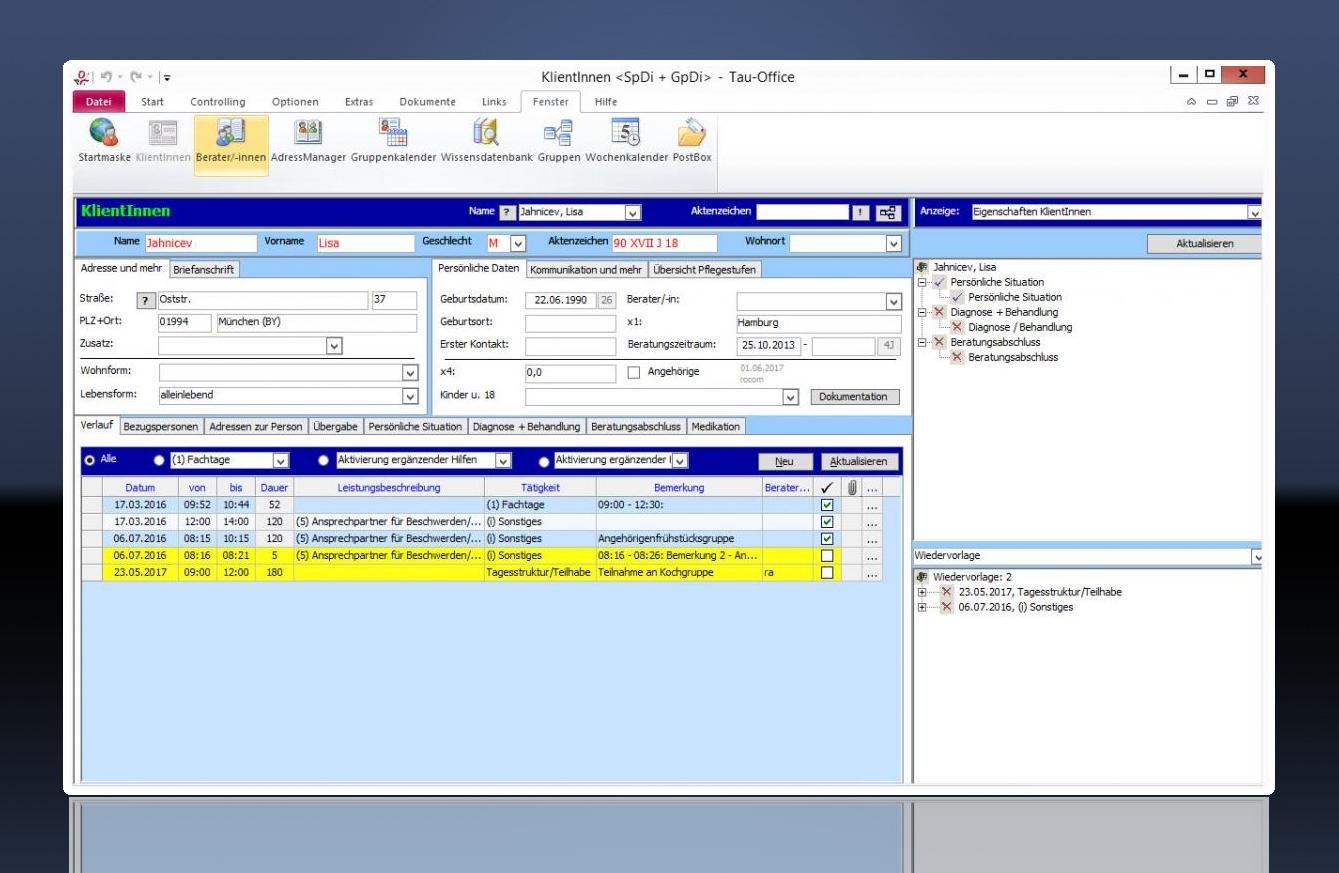
Task: Open the Controlling menu tab
Action: 218,102
